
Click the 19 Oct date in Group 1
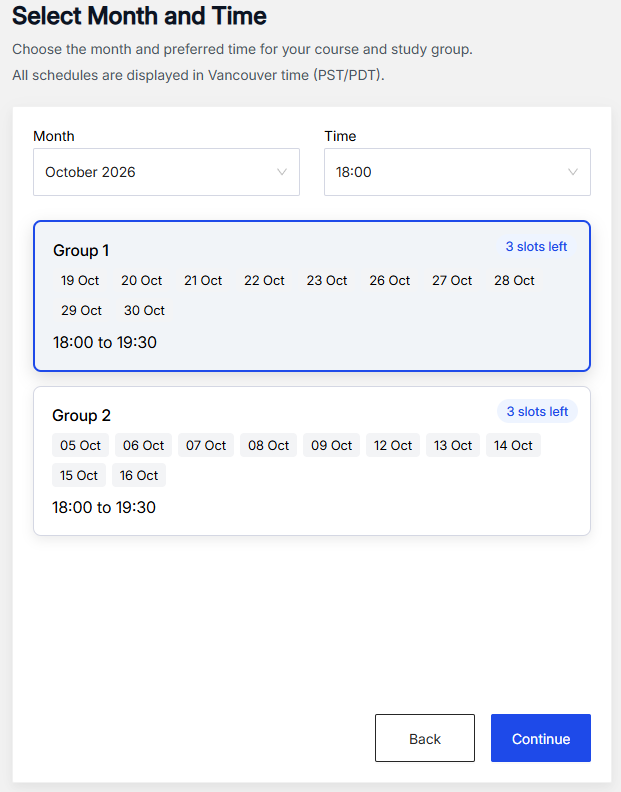(x=80, y=280)
